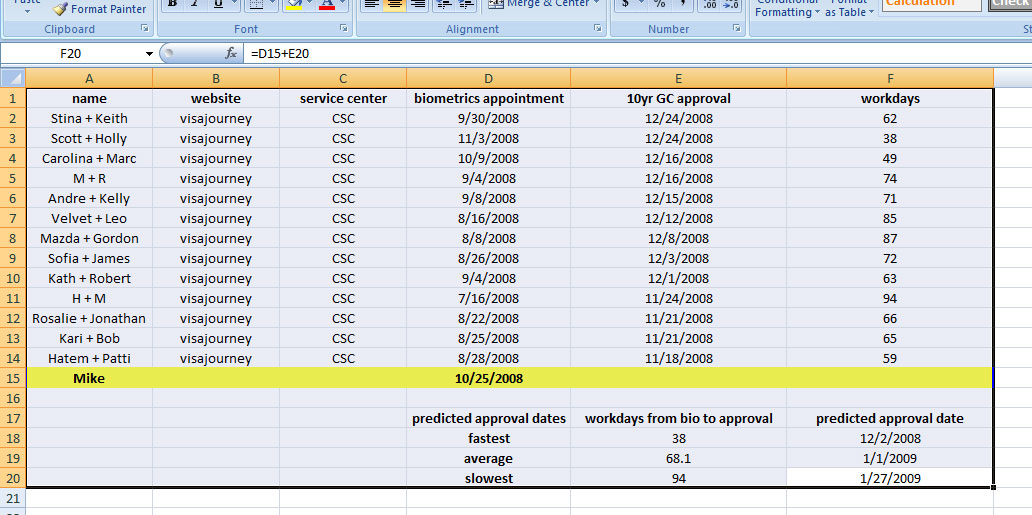The image size is (1032, 515).
Task: Click the formula bar with =D15+E20
Action: pos(637,54)
